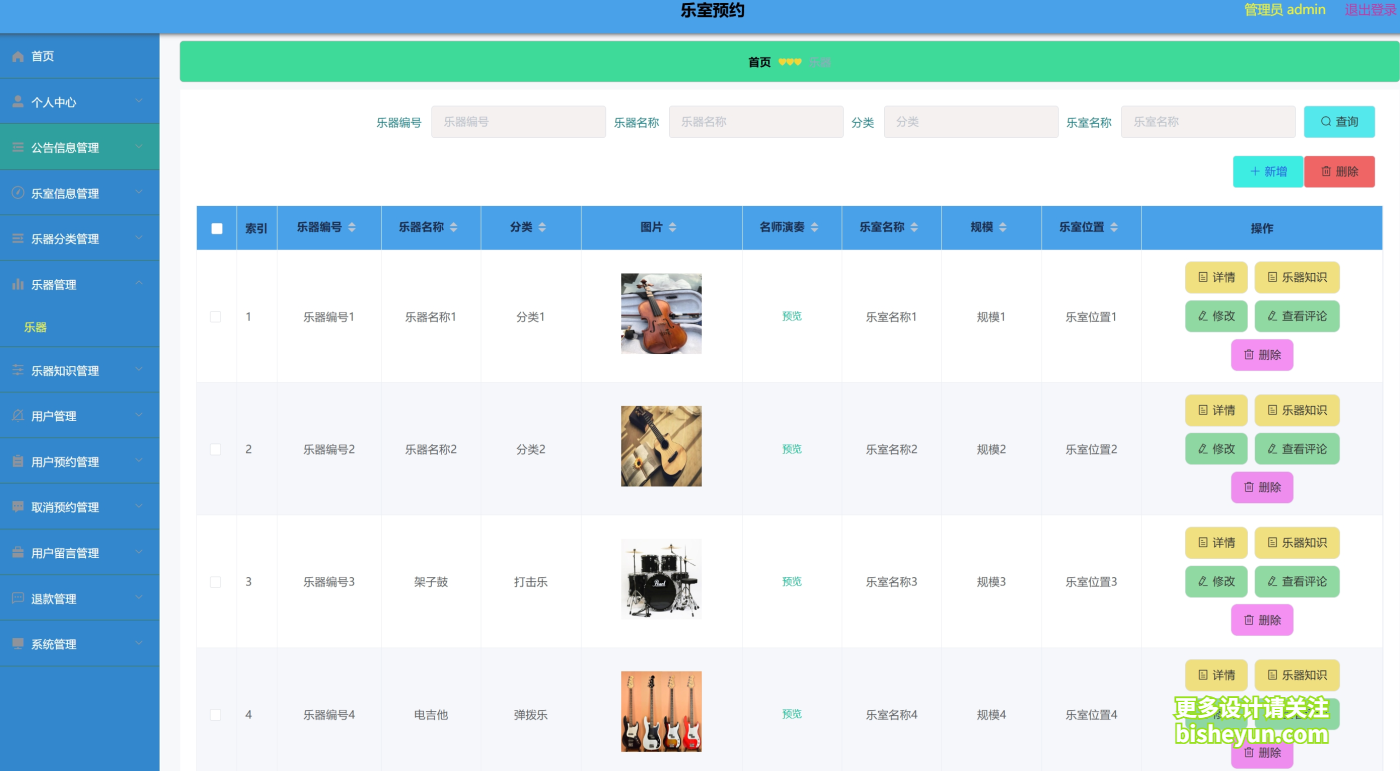Open 首页 in the sidebar

[80, 57]
